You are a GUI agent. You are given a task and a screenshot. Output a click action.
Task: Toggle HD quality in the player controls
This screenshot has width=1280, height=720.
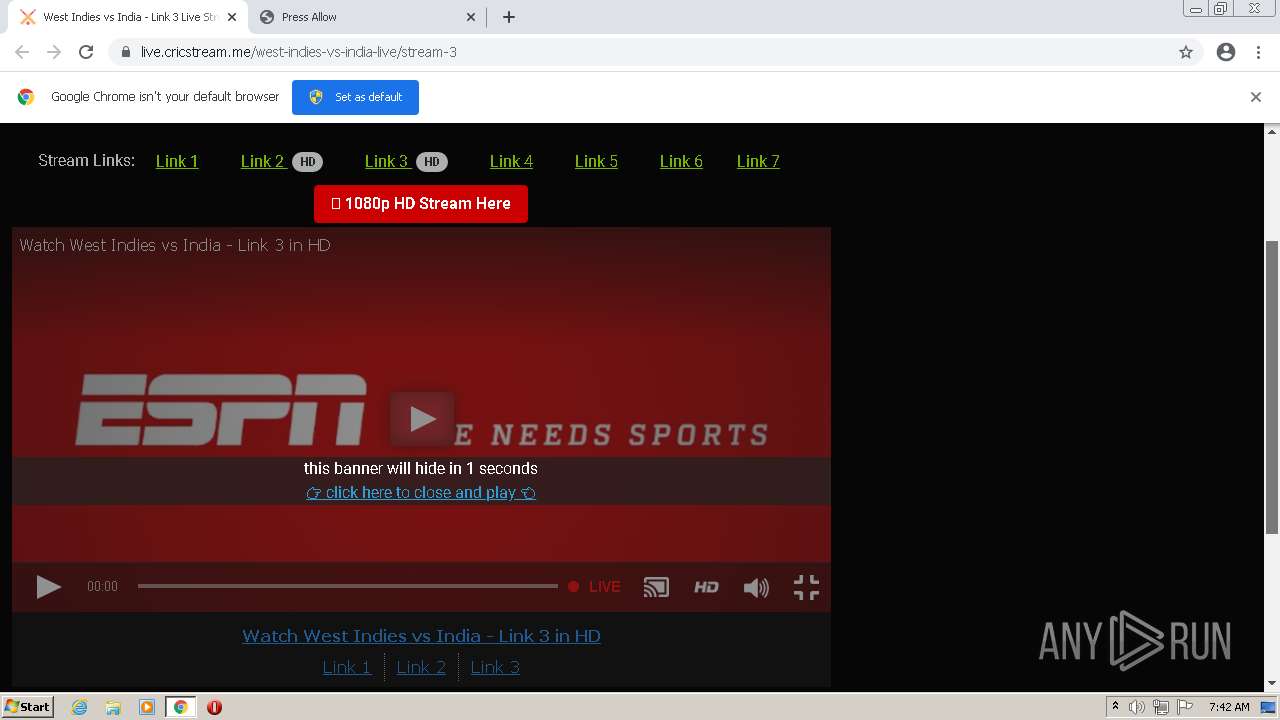(x=706, y=587)
